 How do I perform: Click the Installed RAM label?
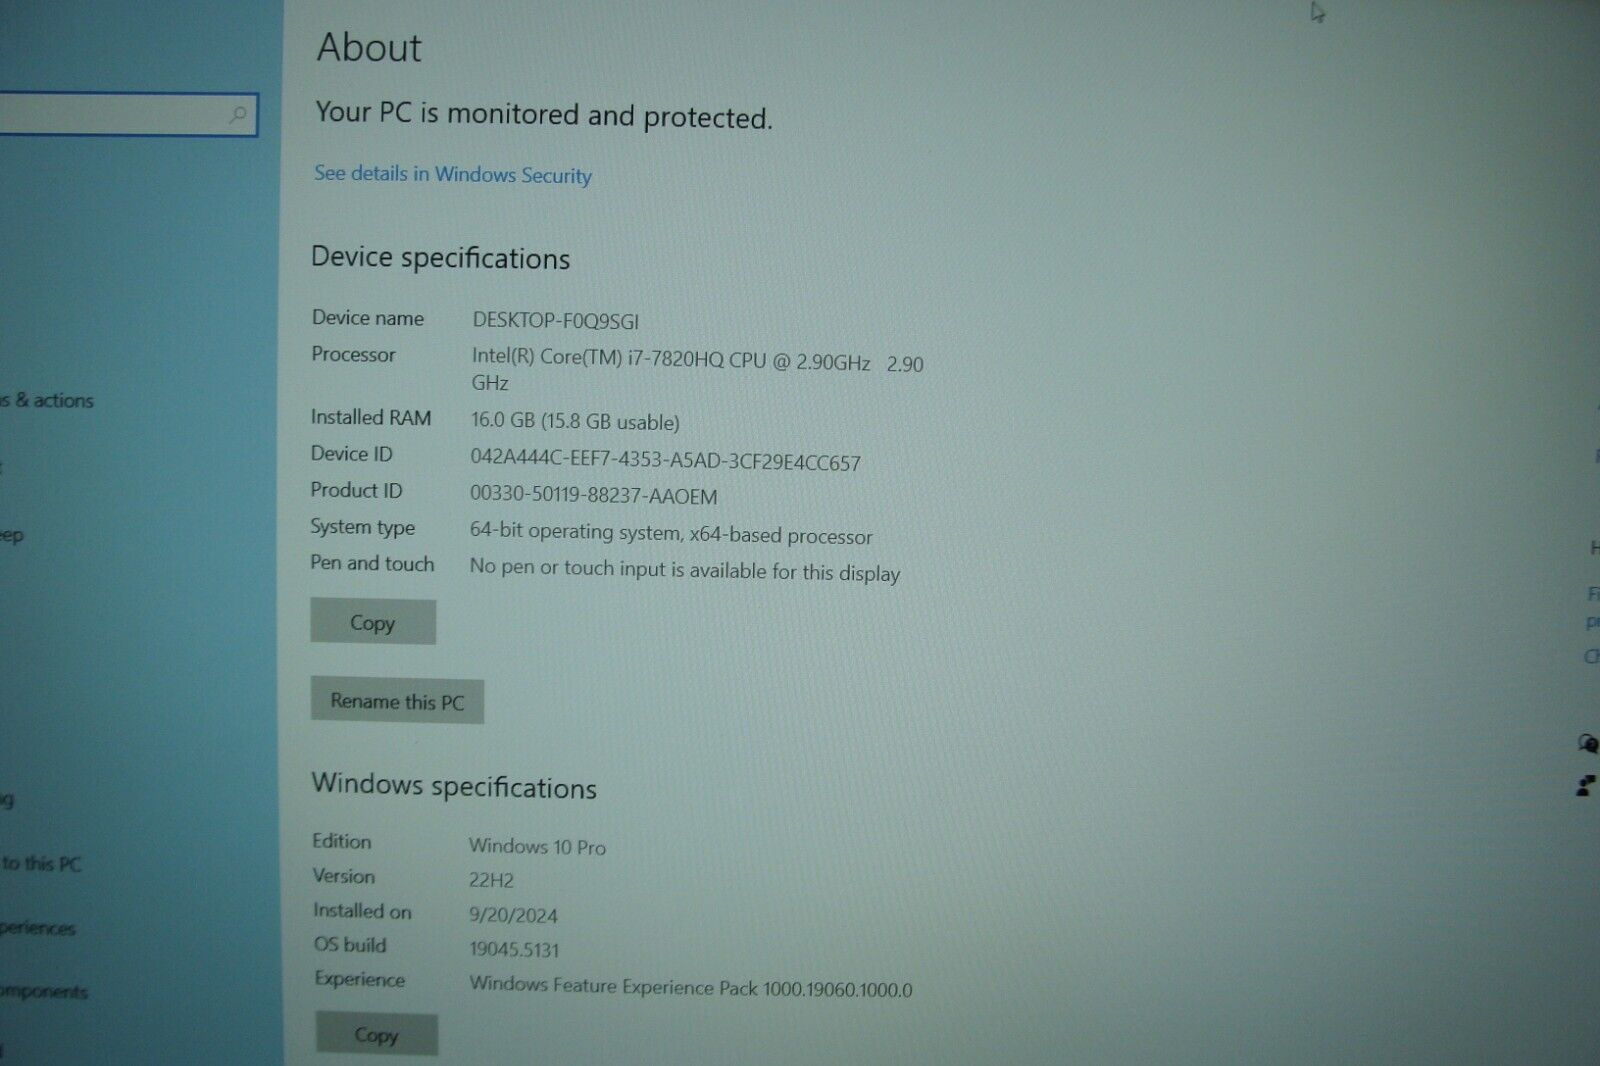[x=370, y=417]
